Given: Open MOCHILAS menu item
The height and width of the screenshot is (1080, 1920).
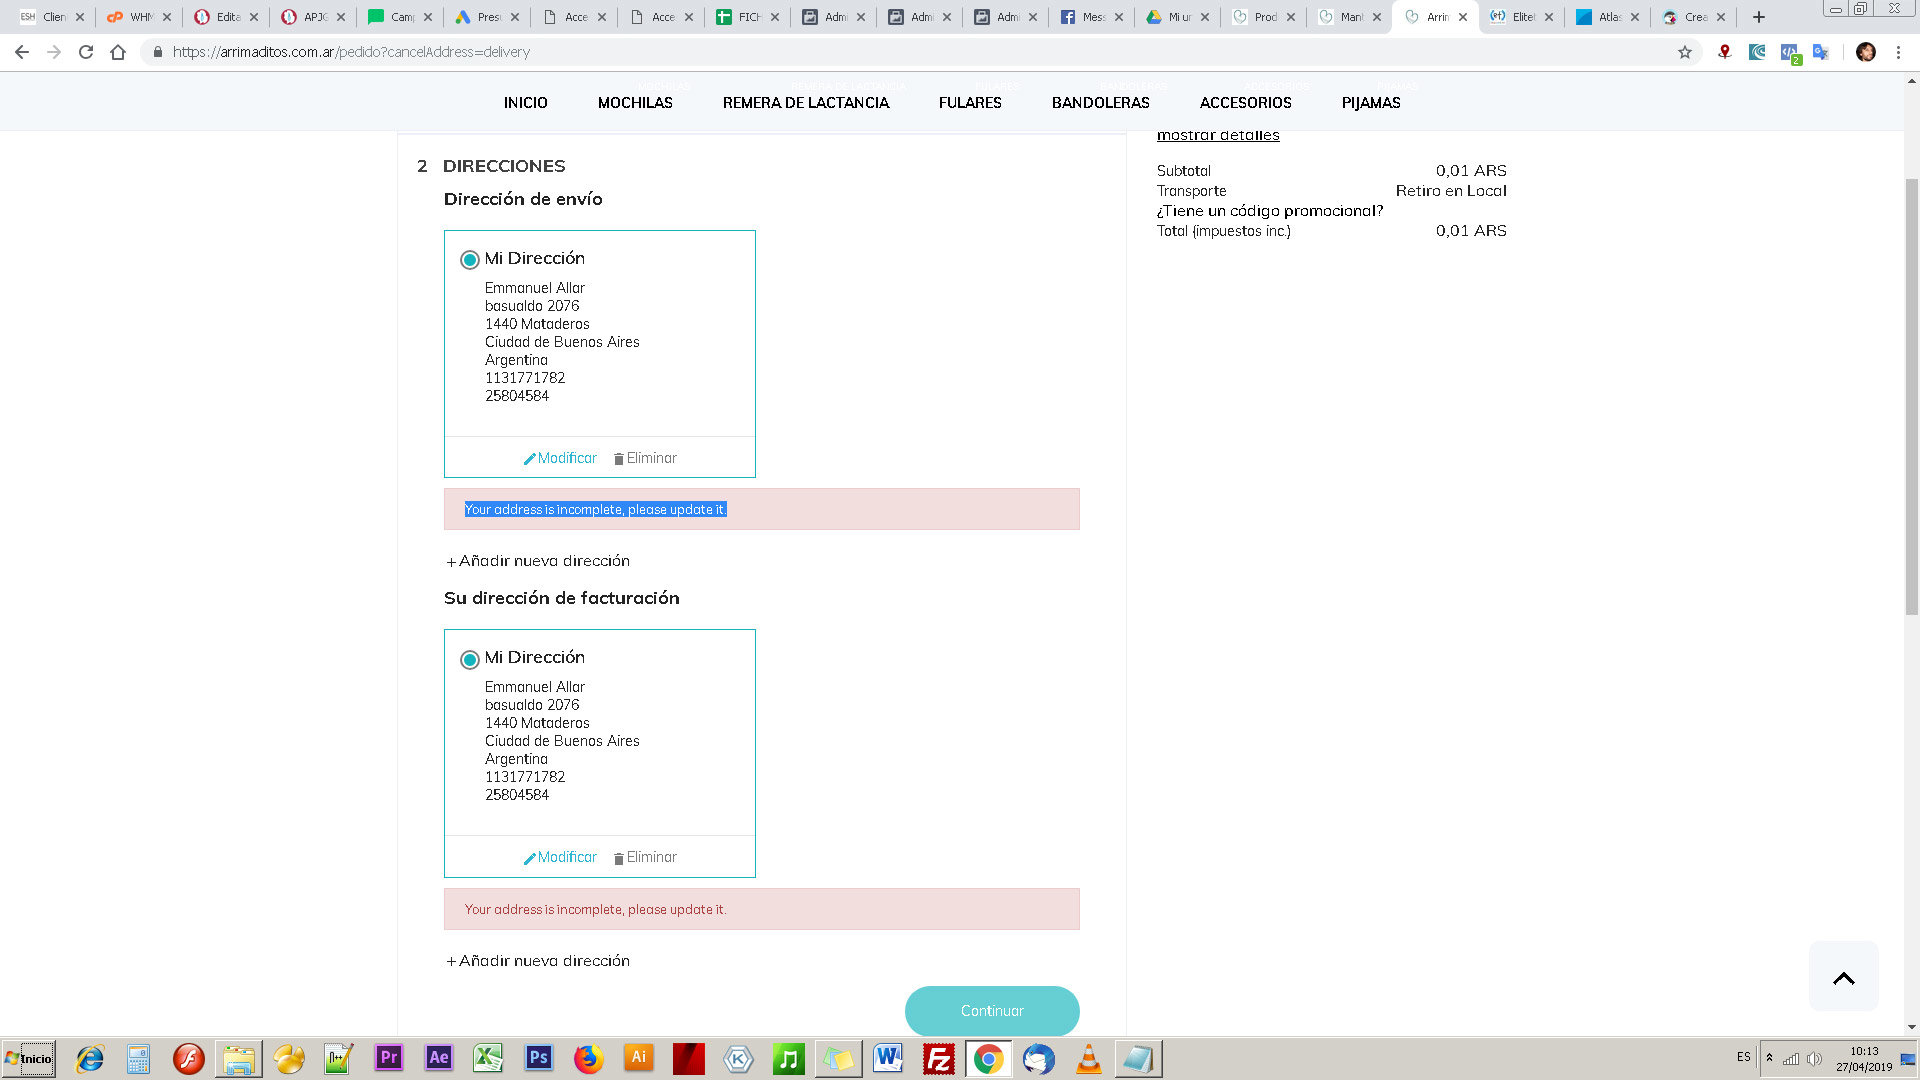Looking at the screenshot, I should click(635, 103).
